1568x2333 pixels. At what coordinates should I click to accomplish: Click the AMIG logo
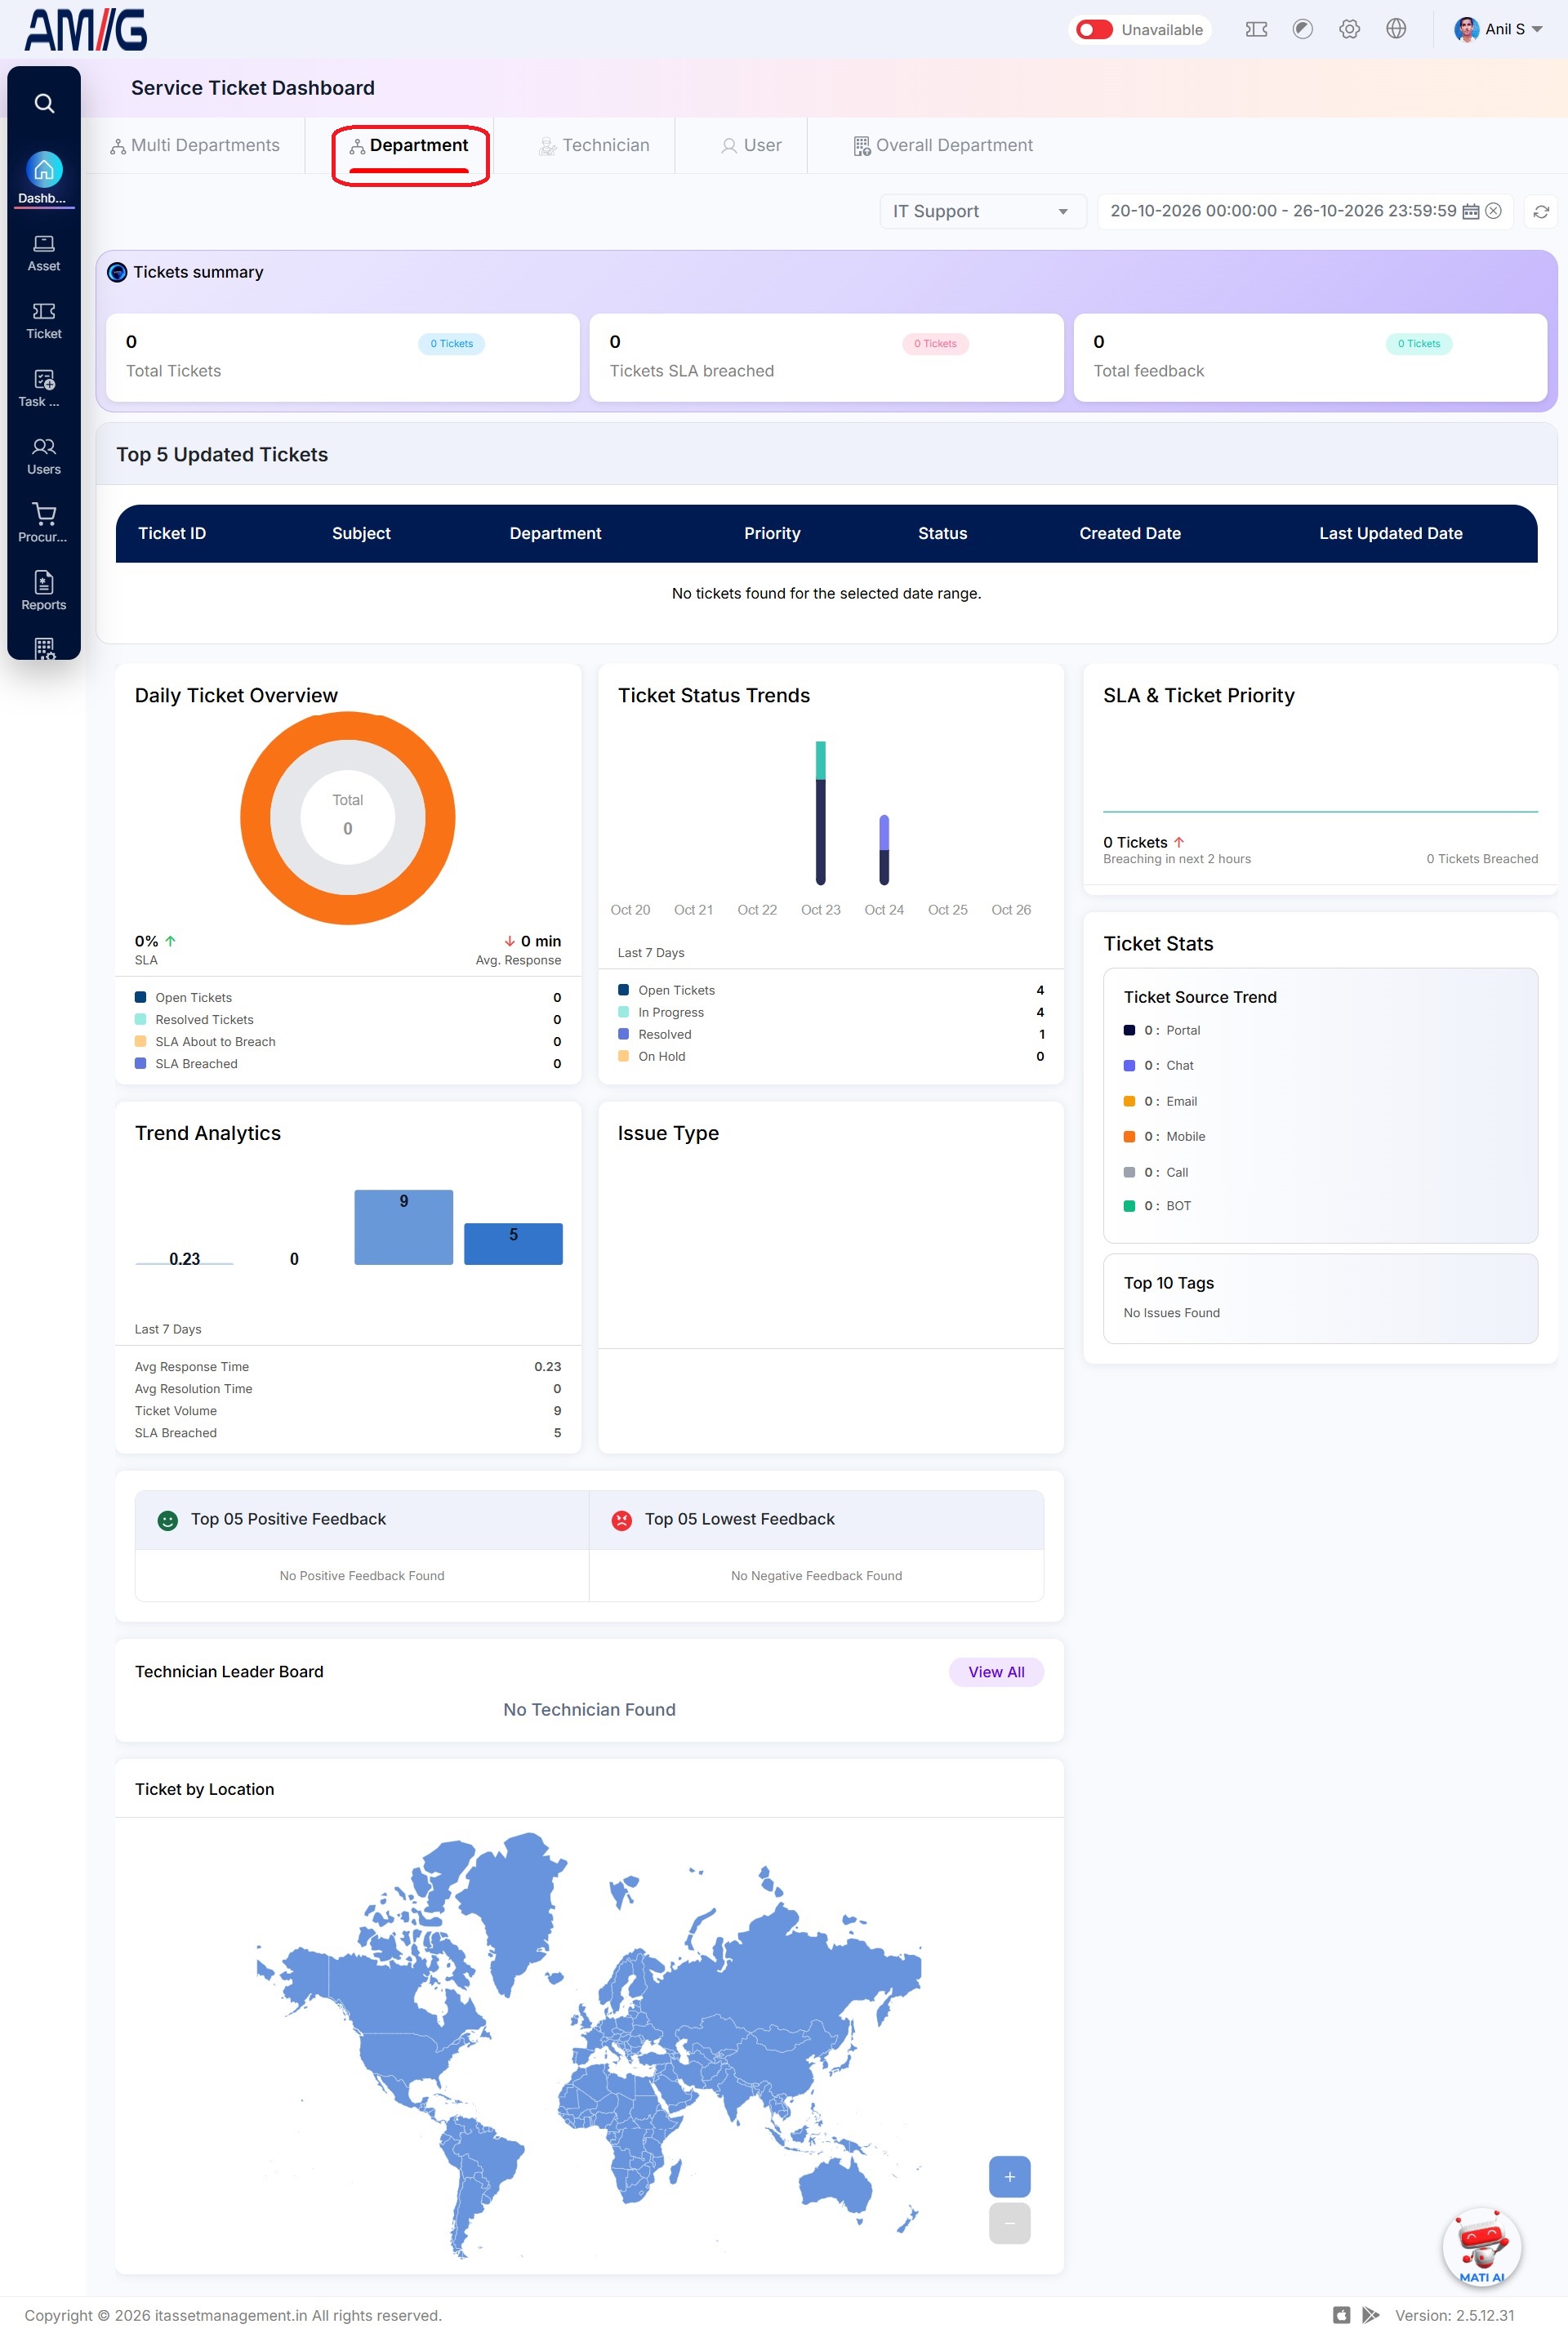86,30
